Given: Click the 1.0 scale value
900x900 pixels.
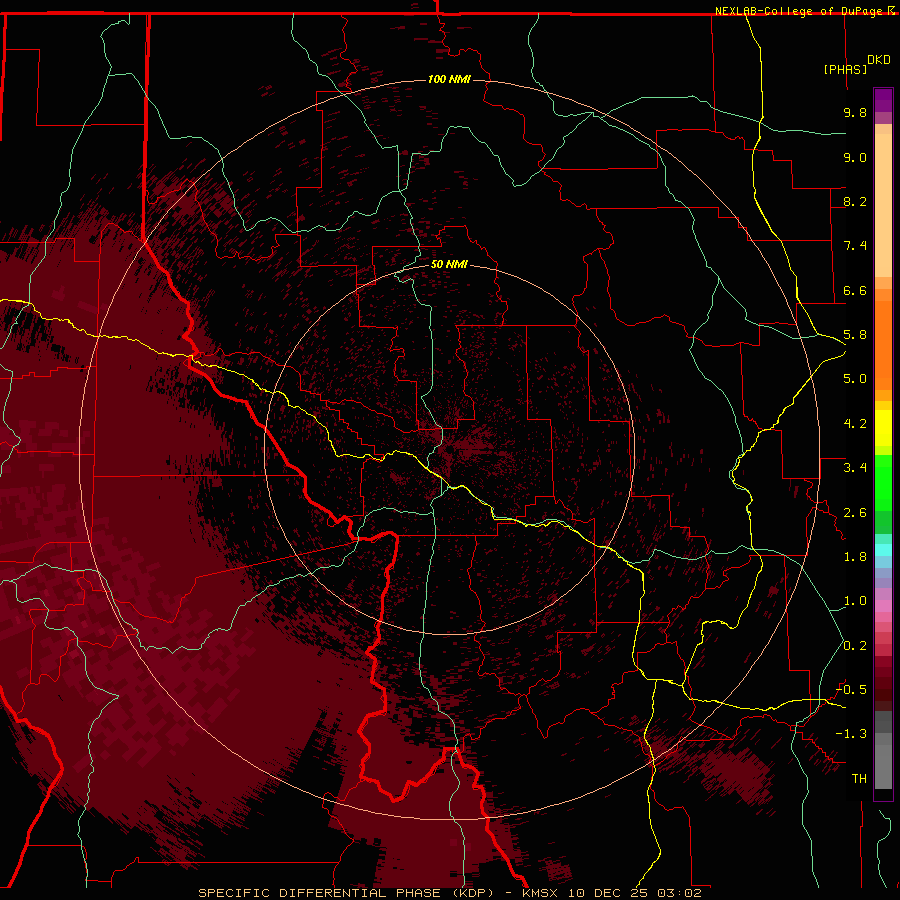Looking at the screenshot, I should pyautogui.click(x=855, y=601).
